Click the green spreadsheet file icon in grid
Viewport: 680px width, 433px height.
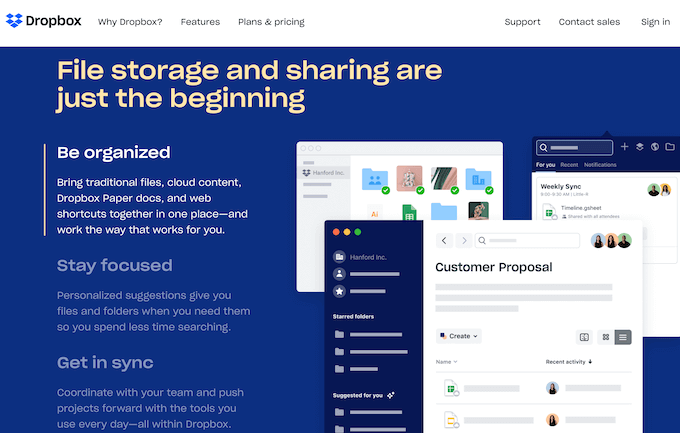point(409,212)
